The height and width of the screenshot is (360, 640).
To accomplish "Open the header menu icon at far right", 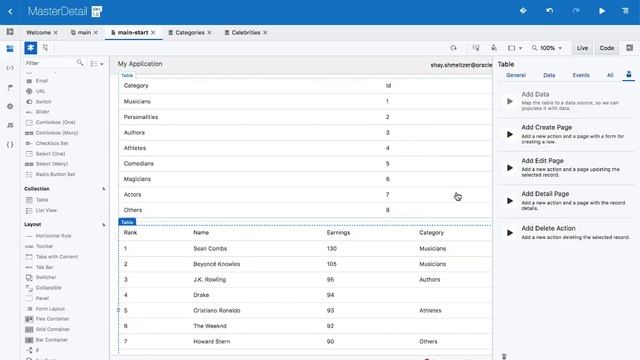I will (x=626, y=11).
